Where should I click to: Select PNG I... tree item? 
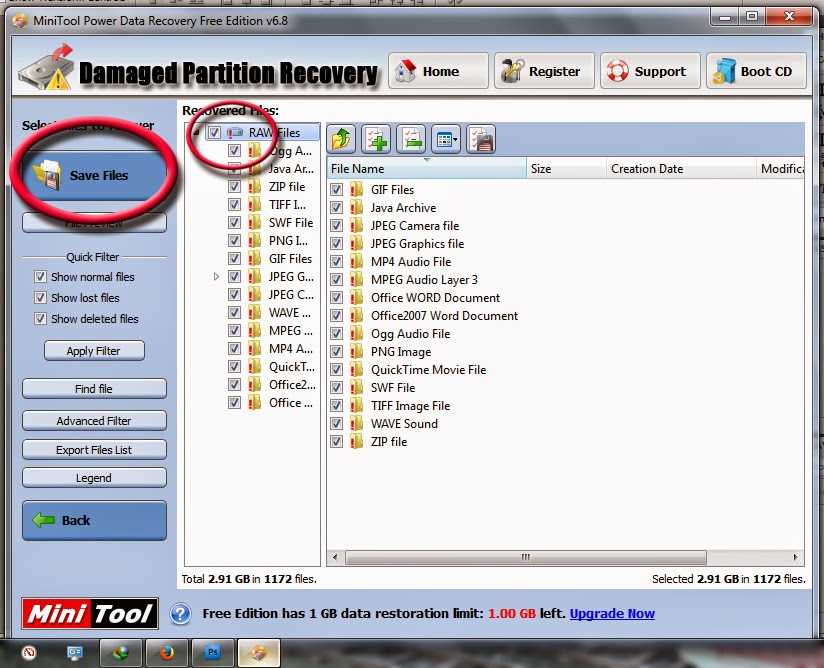click(x=289, y=240)
